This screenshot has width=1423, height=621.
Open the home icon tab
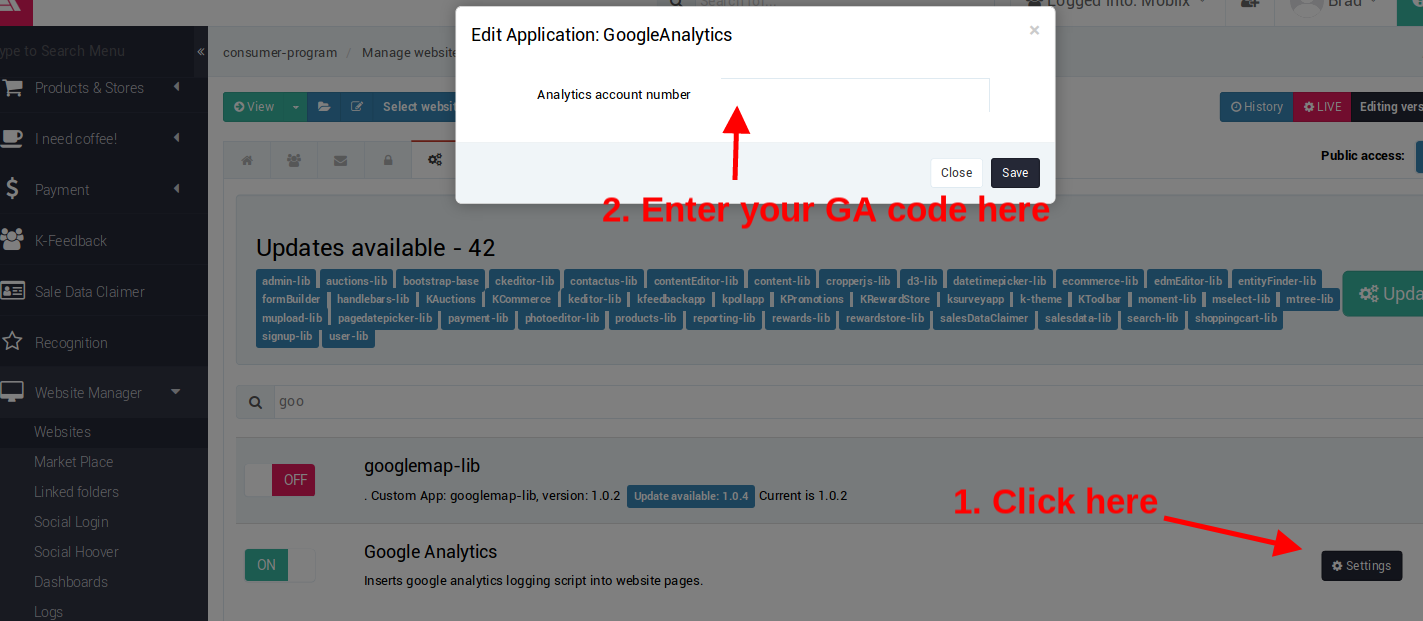(x=247, y=160)
